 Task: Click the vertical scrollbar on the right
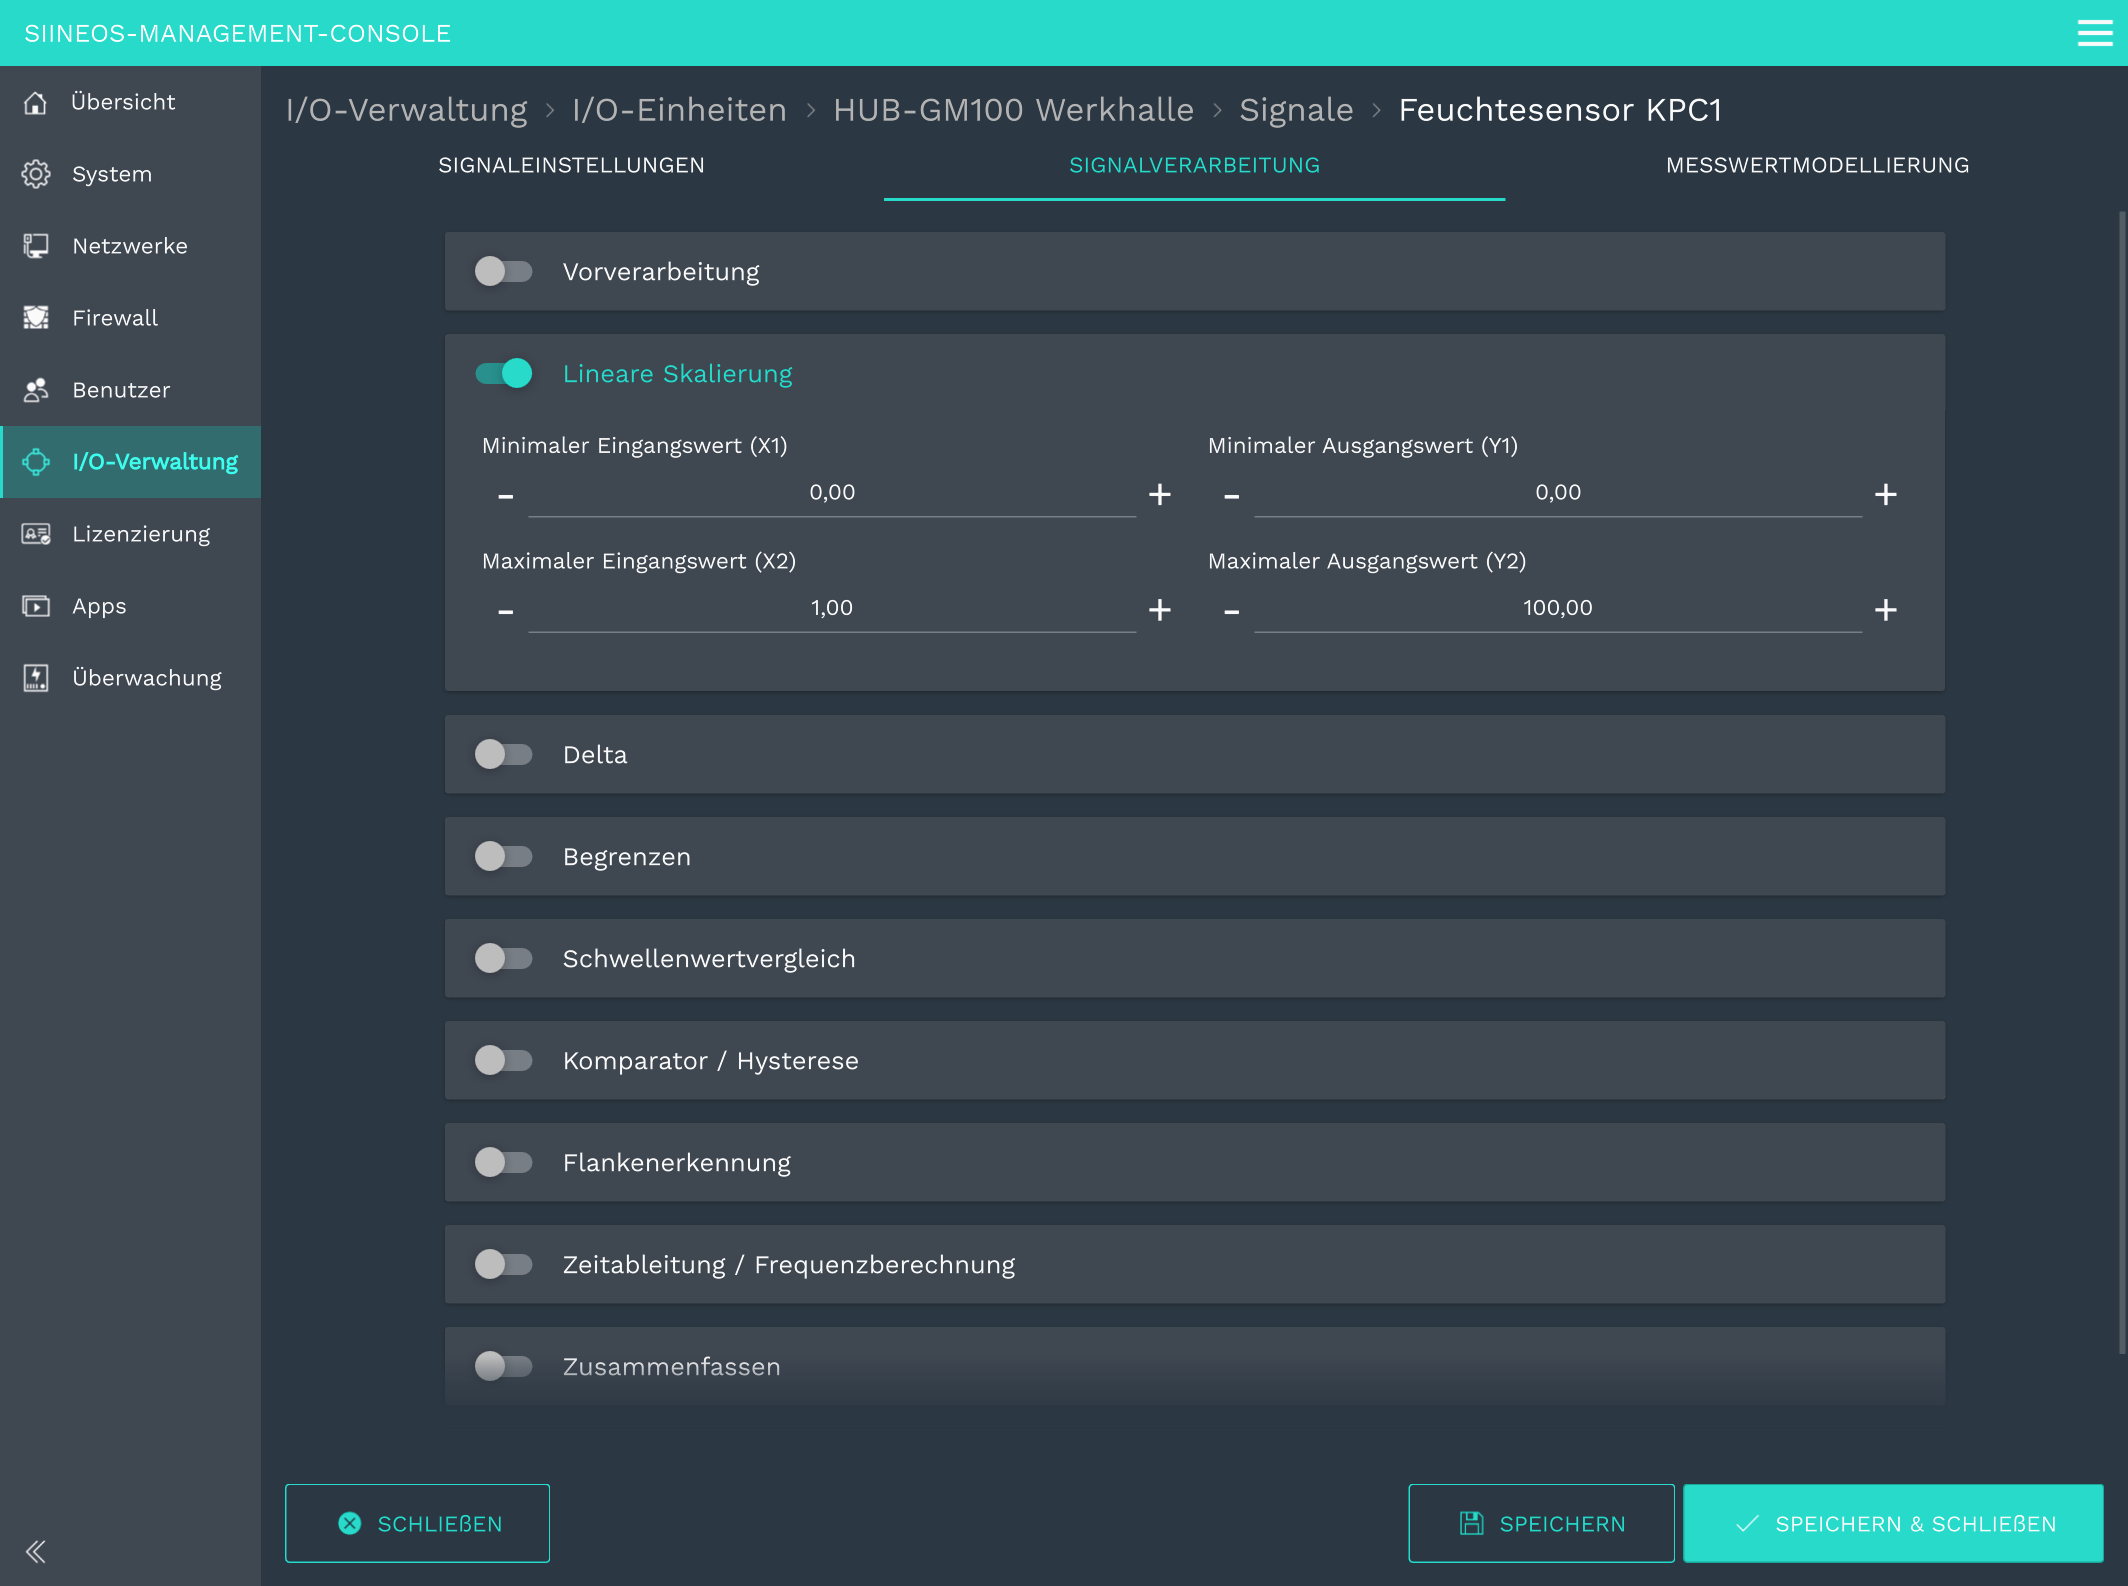point(2122,782)
